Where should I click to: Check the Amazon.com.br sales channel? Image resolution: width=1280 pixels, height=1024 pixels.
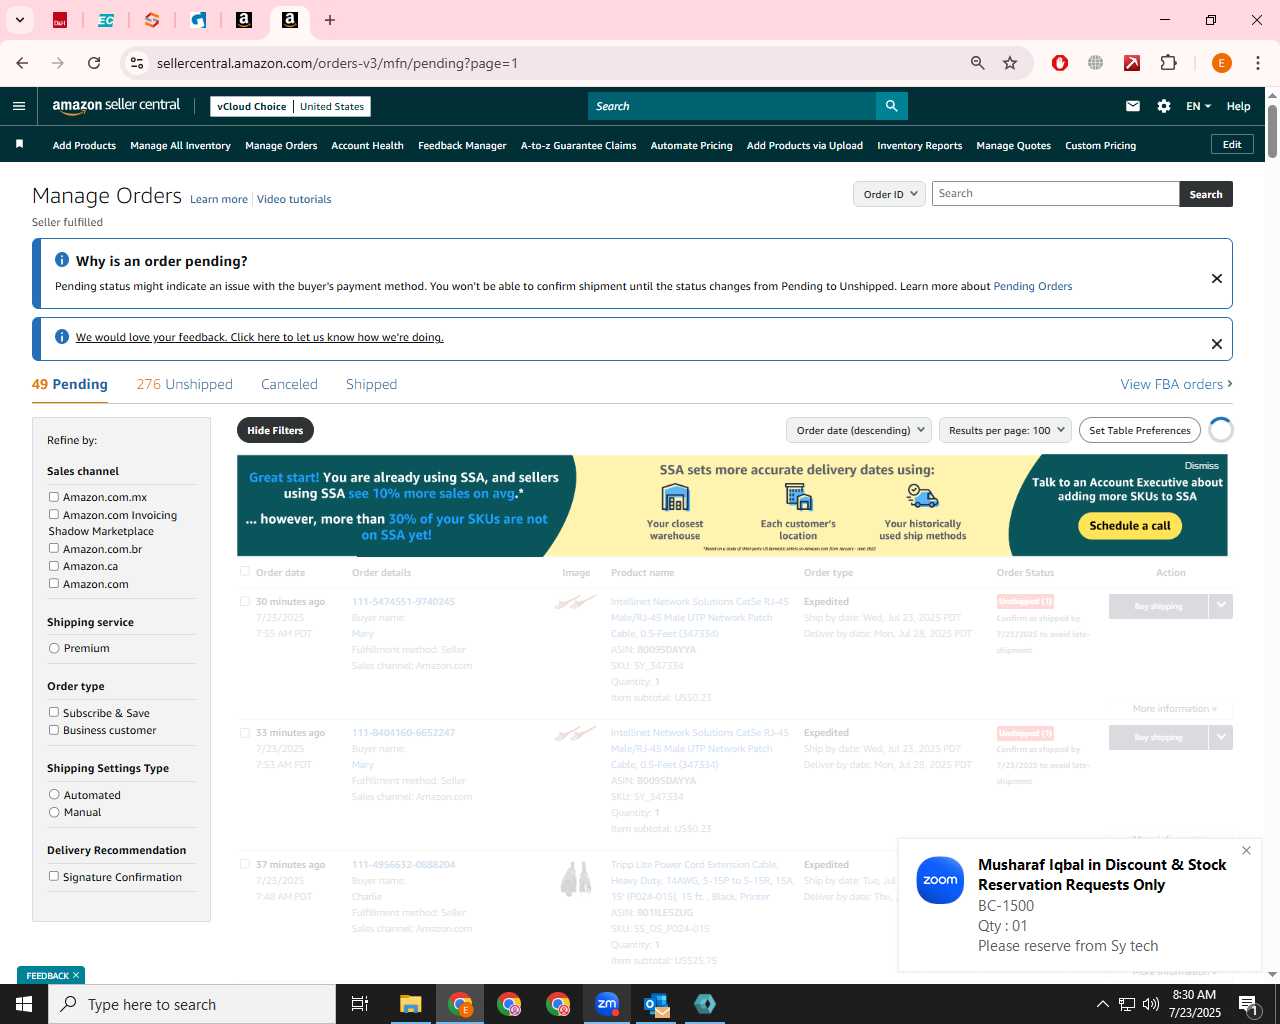coord(54,549)
